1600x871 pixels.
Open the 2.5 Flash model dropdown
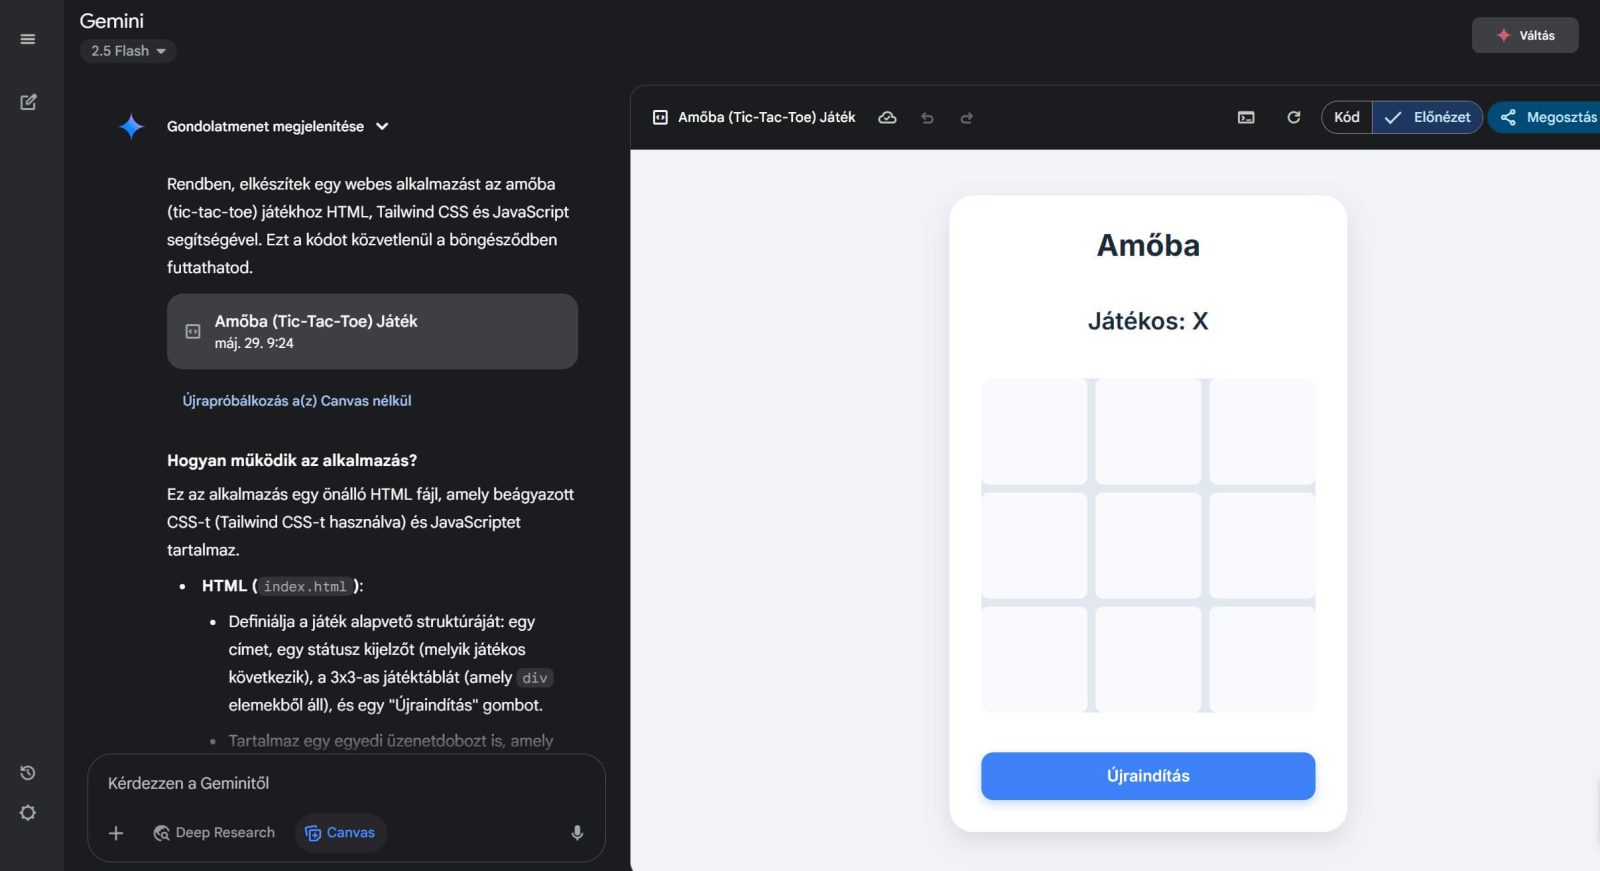point(128,51)
